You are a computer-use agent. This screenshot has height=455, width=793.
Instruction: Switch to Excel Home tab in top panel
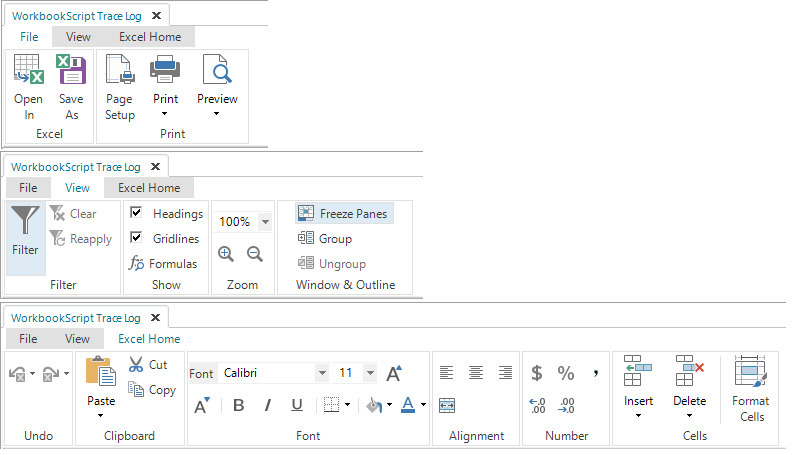[x=150, y=37]
